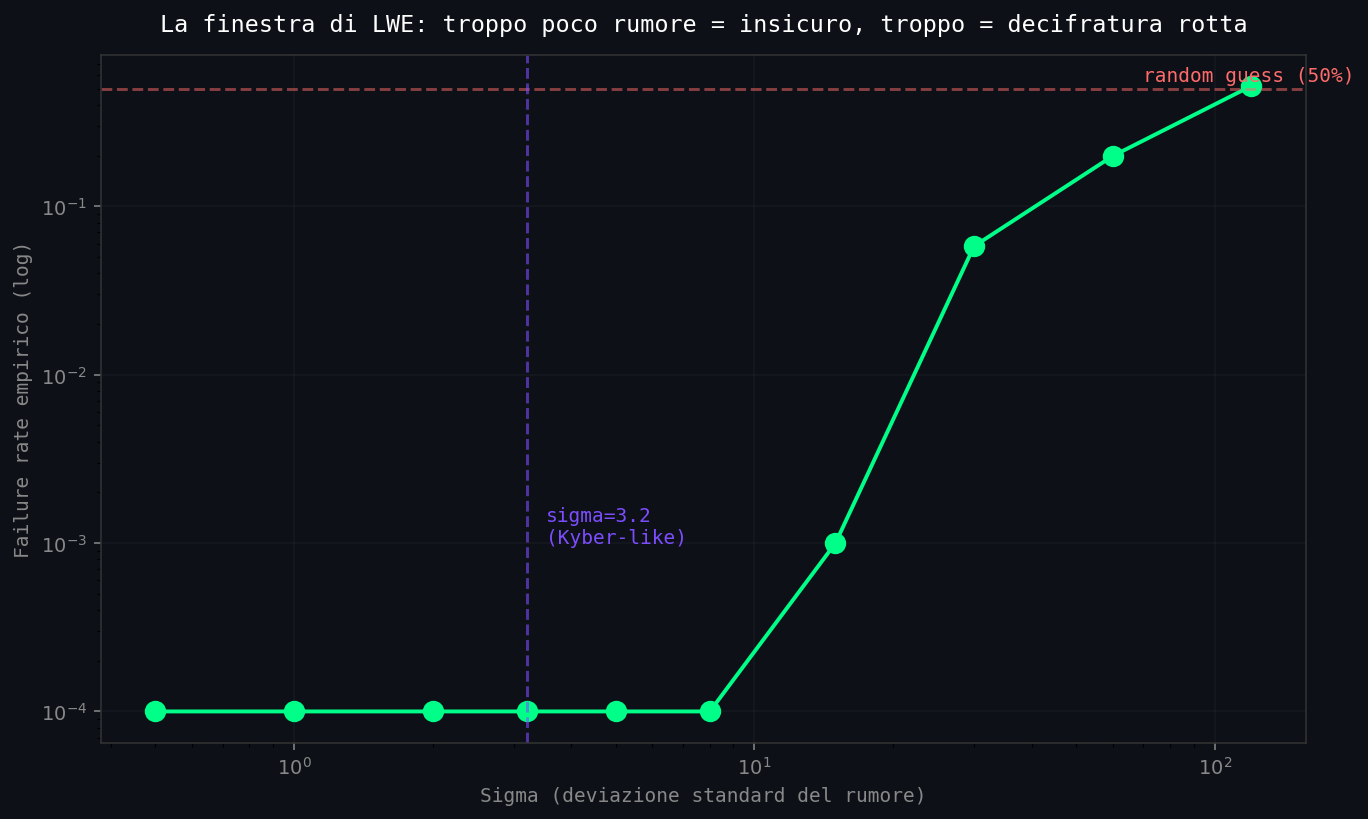Click the y-axis tick label 10⁻¹

coord(65,206)
